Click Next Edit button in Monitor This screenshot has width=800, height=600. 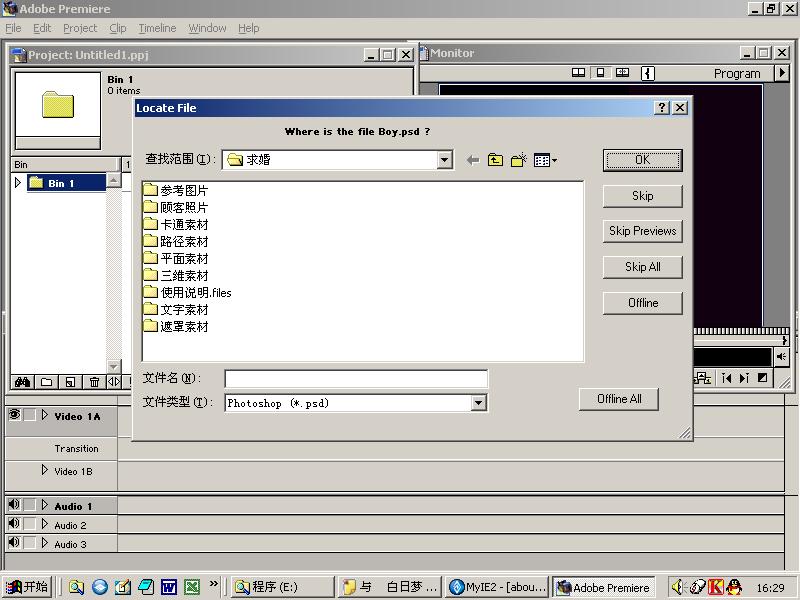click(744, 378)
